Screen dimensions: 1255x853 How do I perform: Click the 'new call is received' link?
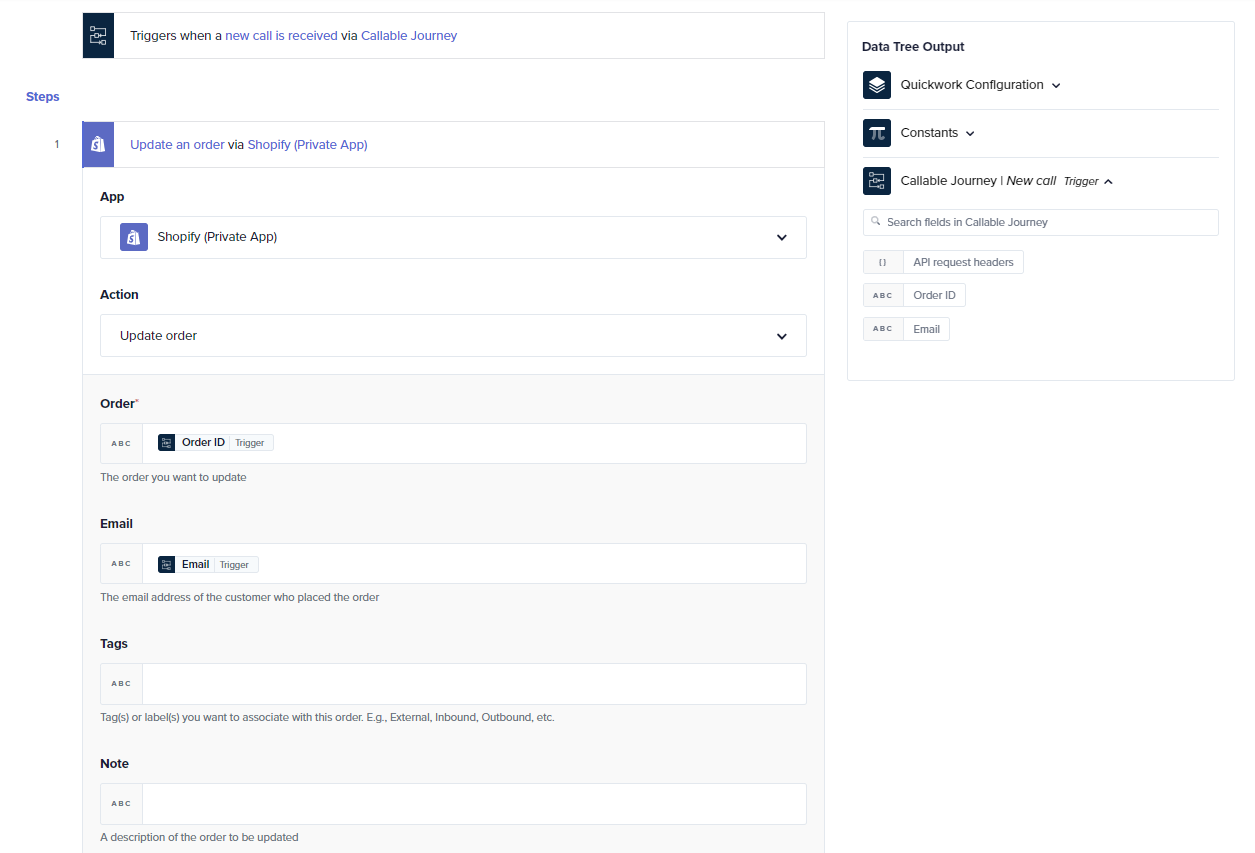click(x=281, y=35)
